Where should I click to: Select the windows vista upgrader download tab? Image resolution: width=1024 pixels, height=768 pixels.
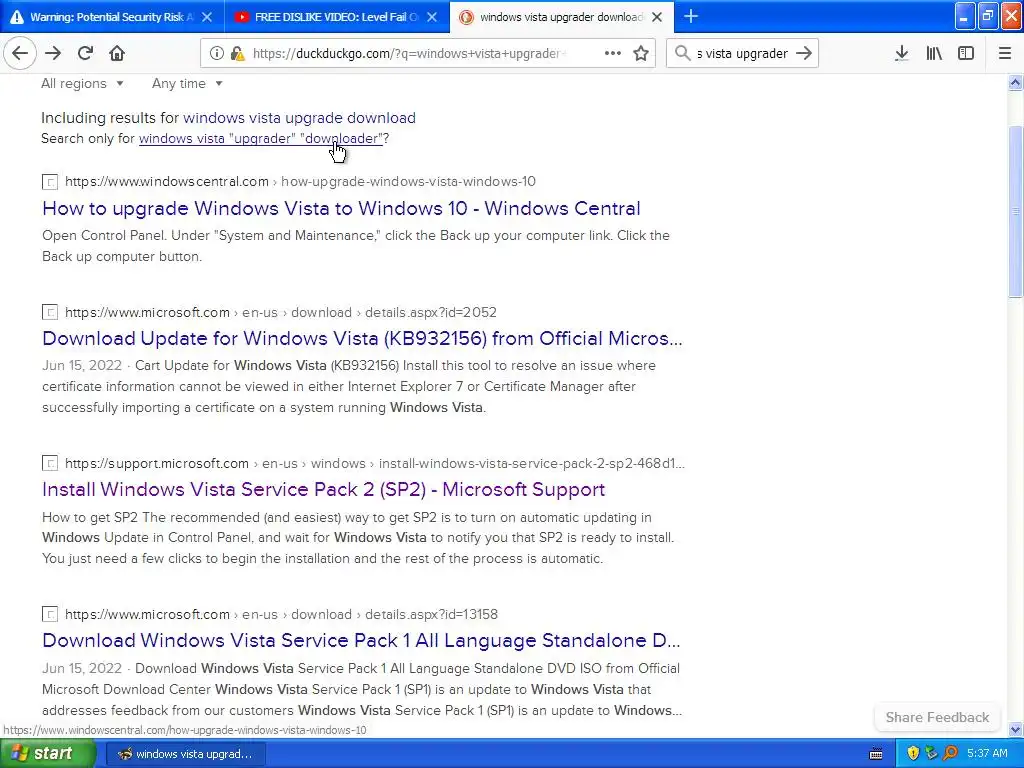coord(561,17)
